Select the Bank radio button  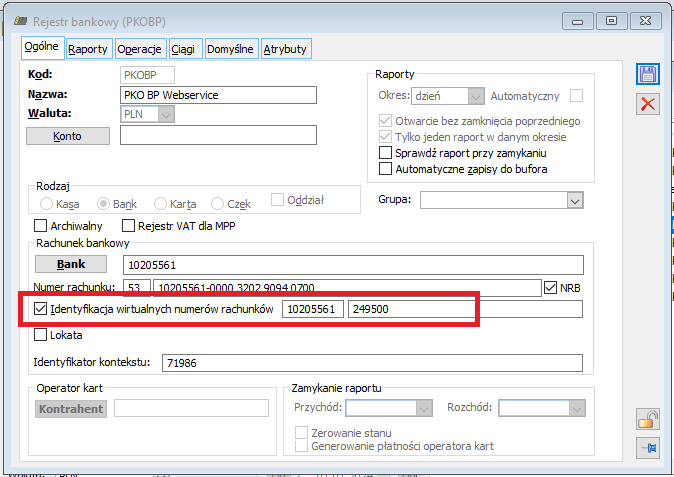click(x=103, y=204)
